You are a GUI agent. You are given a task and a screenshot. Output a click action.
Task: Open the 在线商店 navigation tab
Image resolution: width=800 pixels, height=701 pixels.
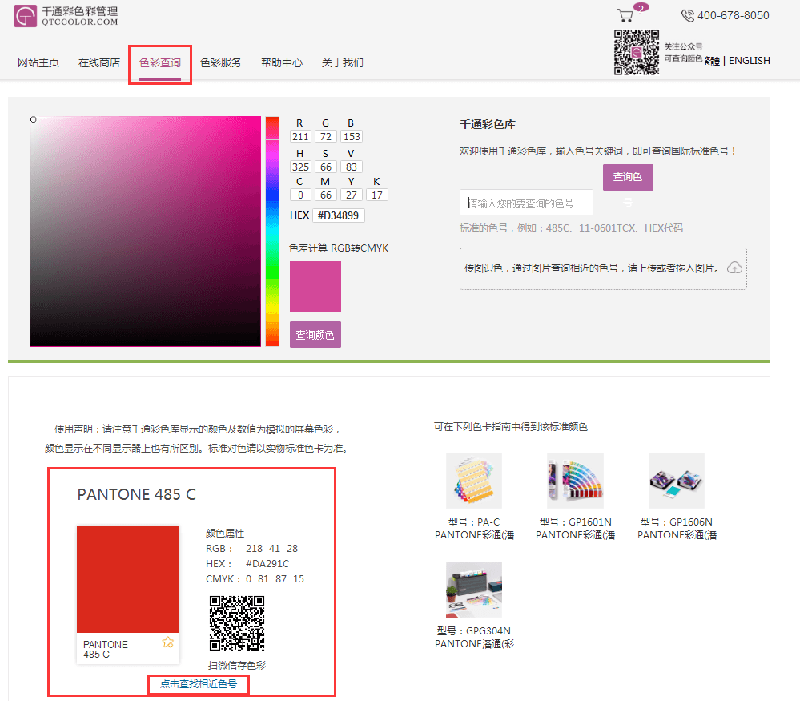99,62
